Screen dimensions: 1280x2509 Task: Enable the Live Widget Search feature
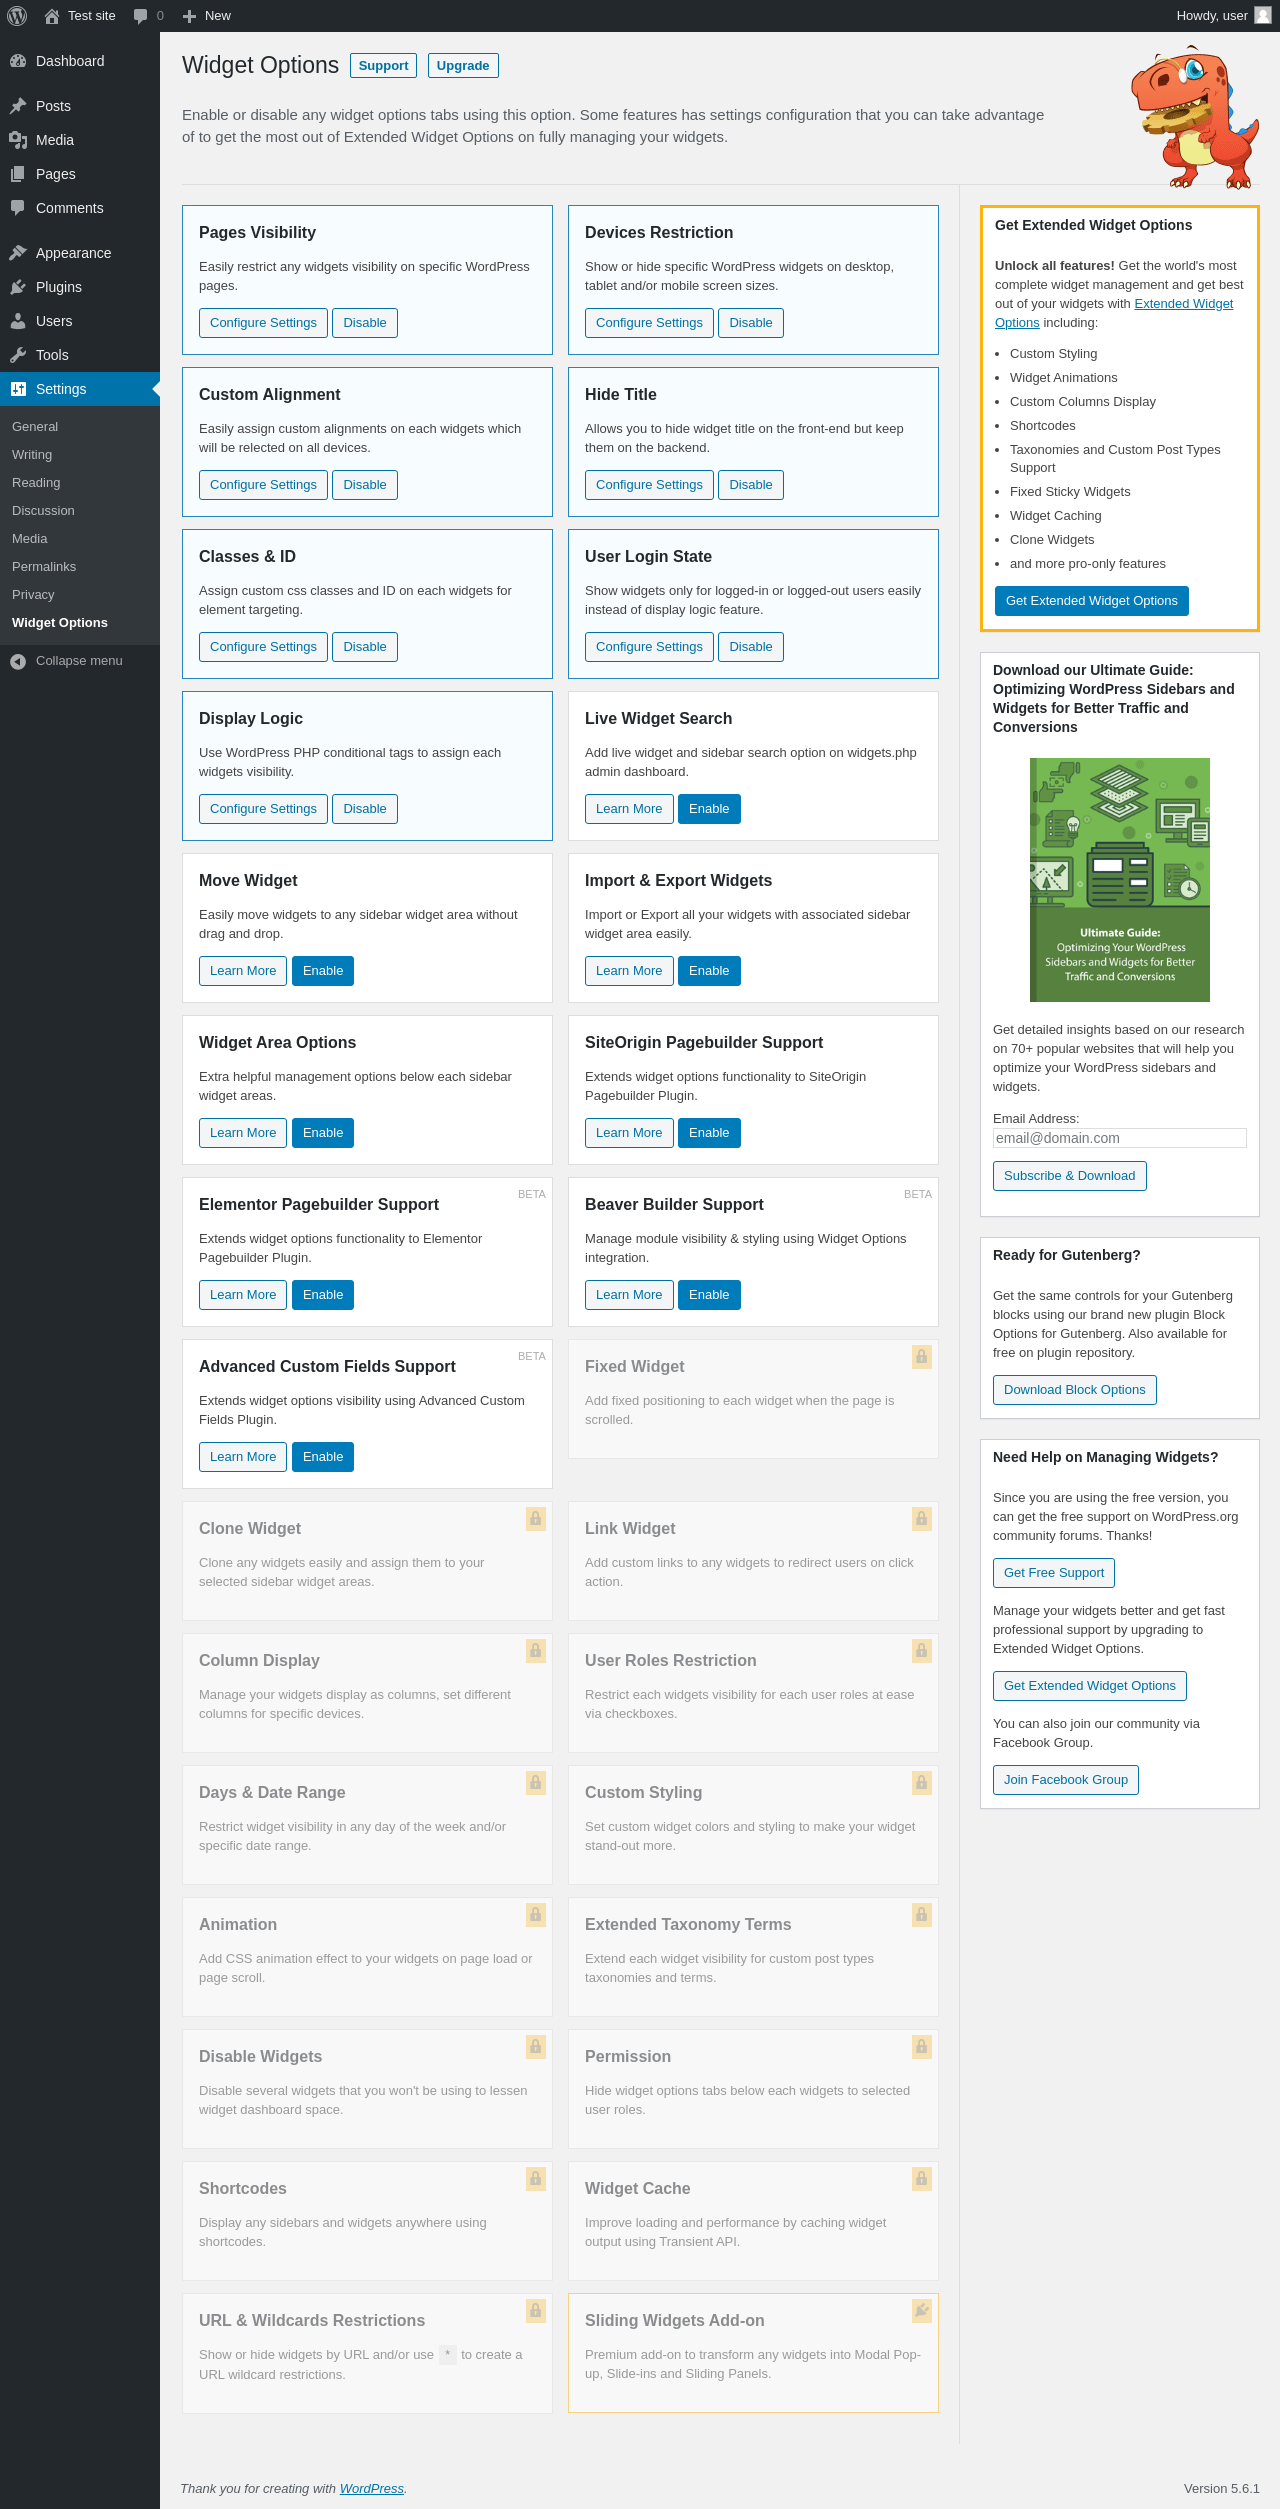click(709, 809)
